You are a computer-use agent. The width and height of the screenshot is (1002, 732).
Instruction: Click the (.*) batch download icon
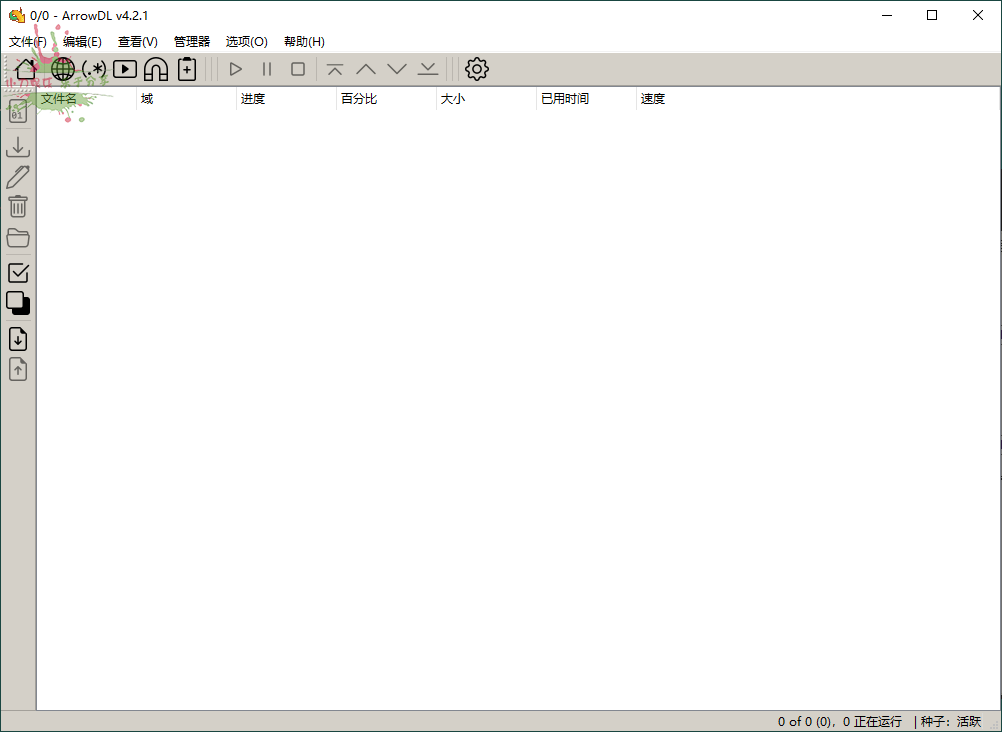(94, 69)
